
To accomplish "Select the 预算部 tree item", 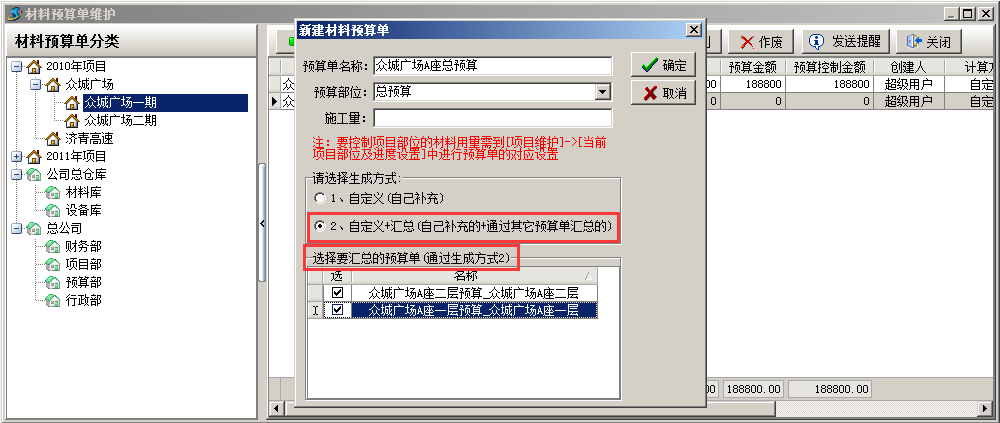I will [84, 282].
